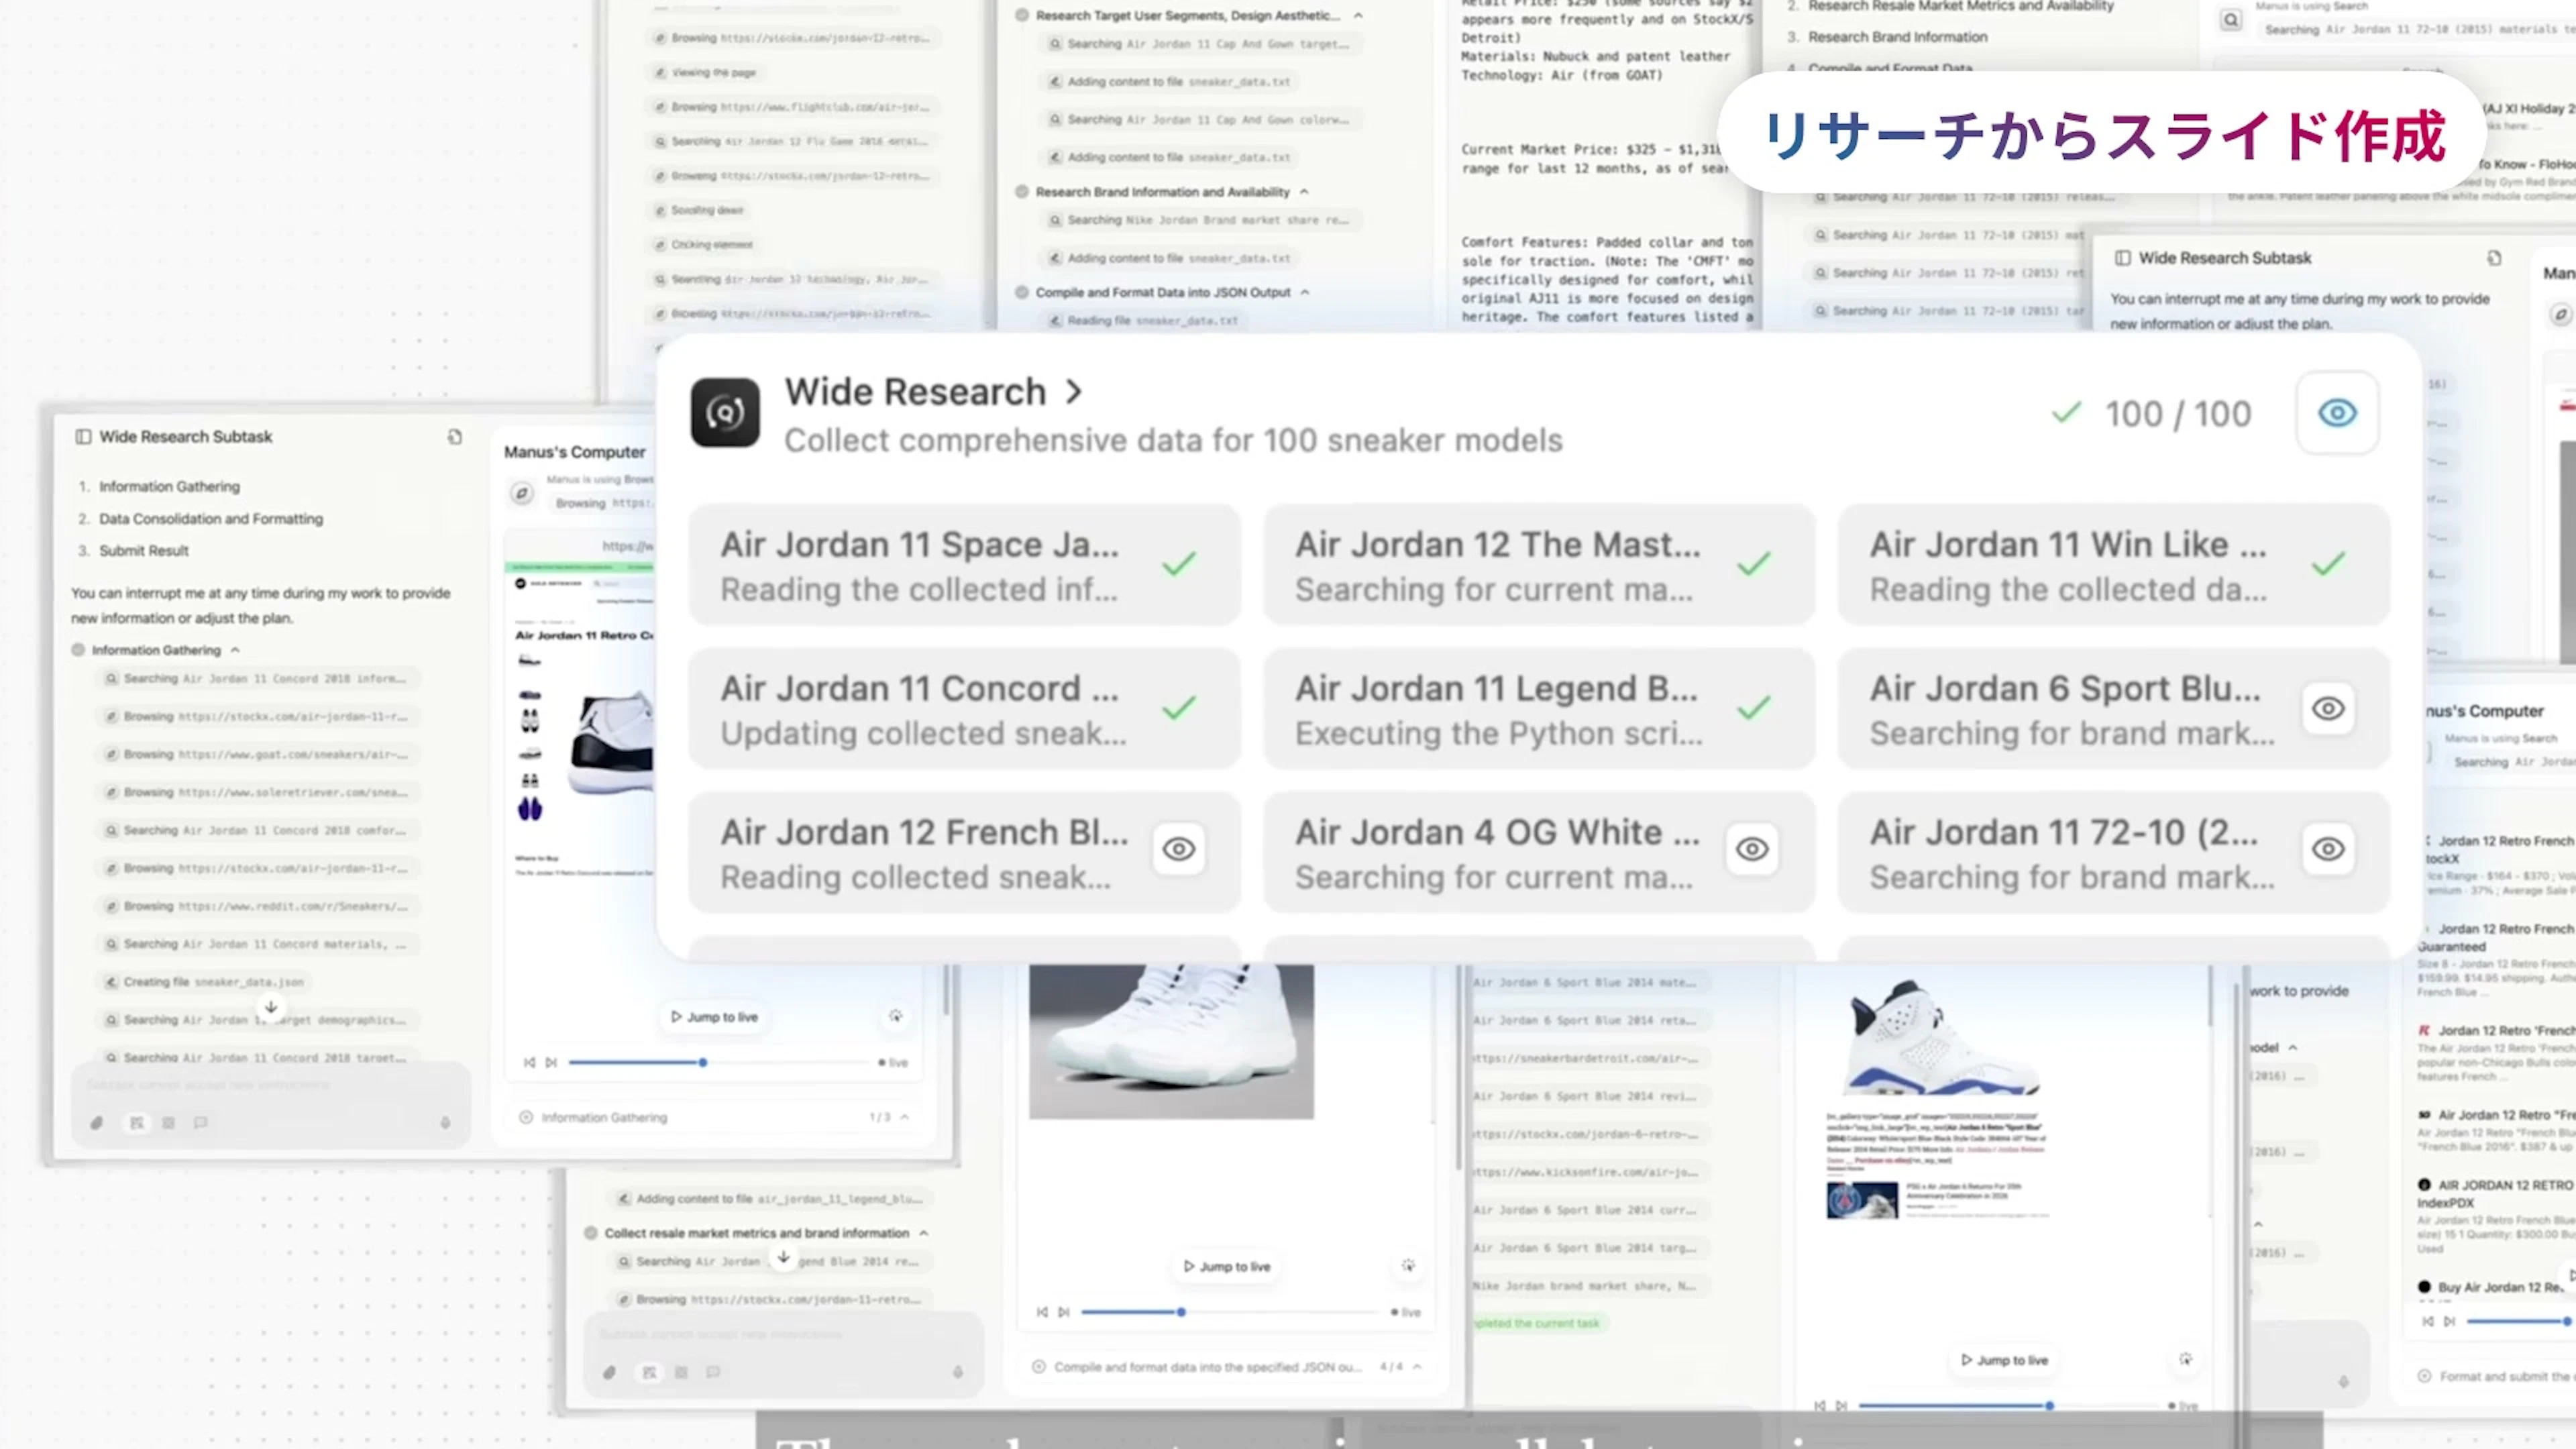
Task: Click the copy icon in Wide Research Subtask header
Action: coord(455,437)
